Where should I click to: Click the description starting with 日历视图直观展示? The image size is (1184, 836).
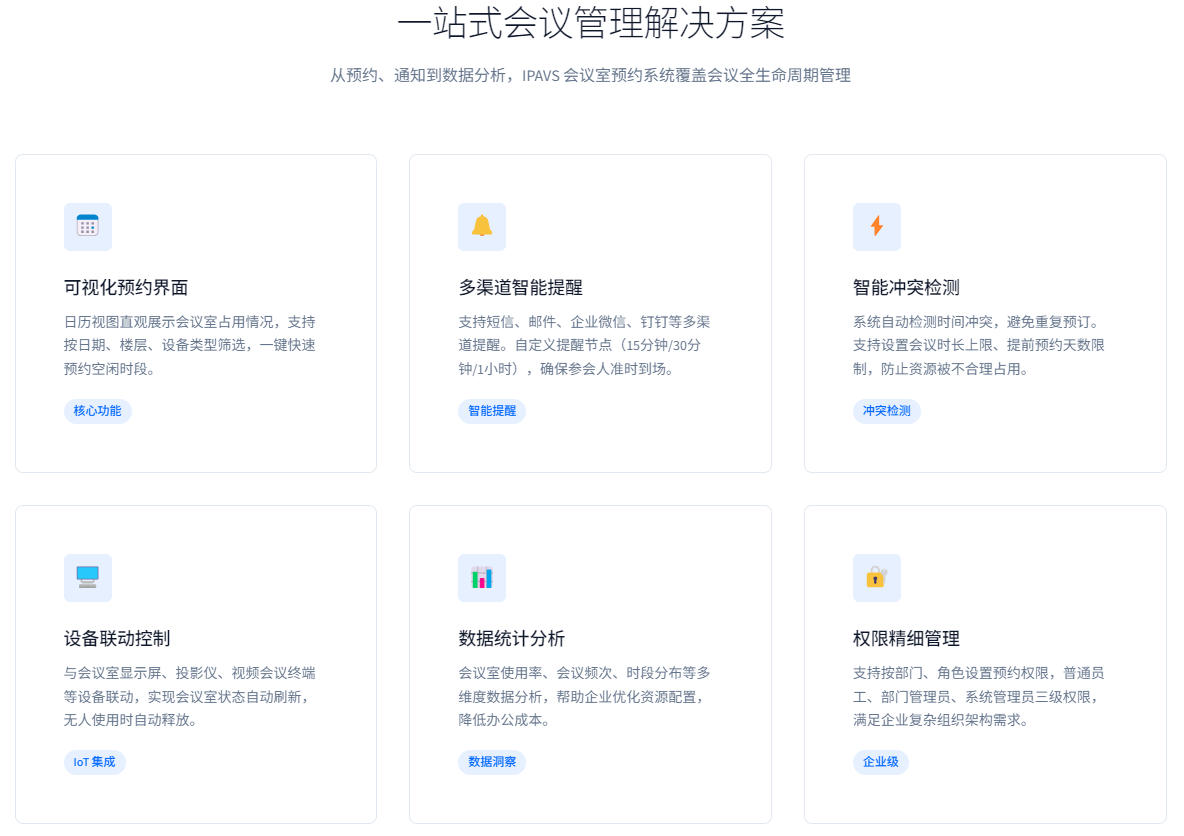(190, 345)
